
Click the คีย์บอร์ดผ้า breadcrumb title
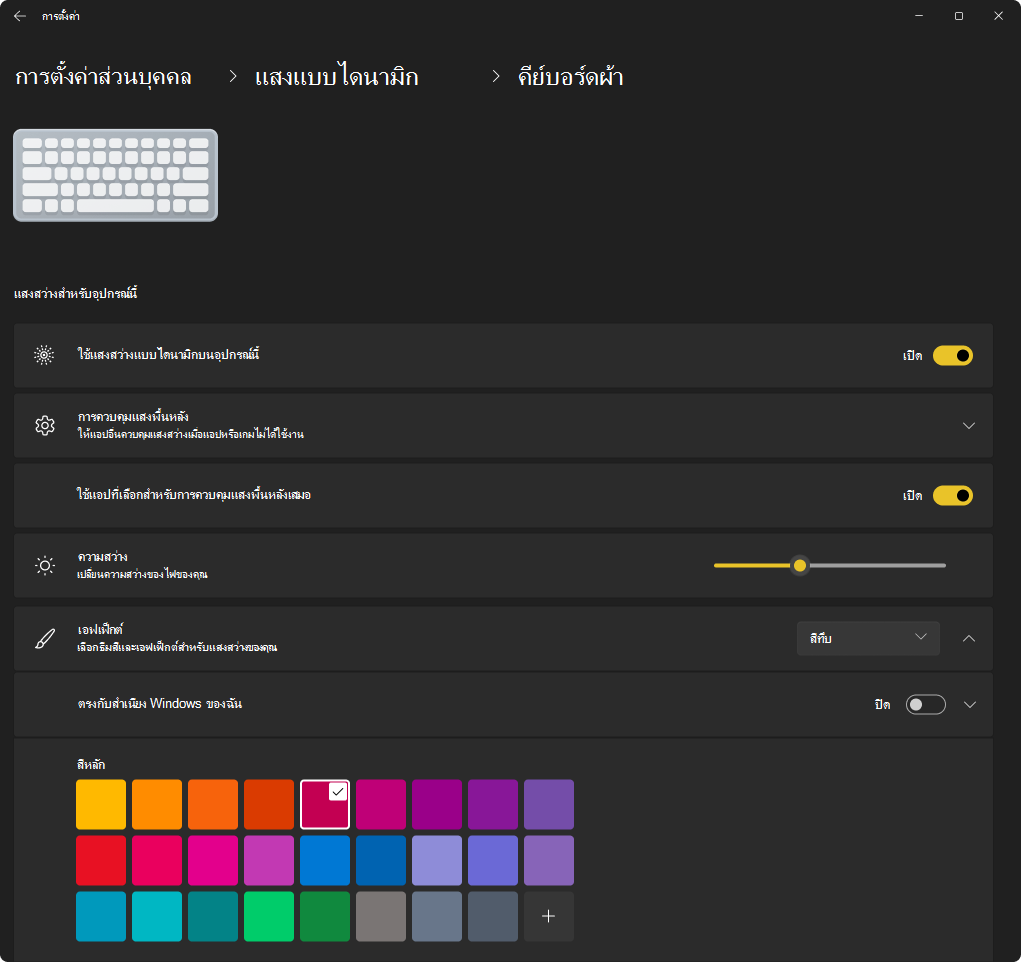coord(570,77)
